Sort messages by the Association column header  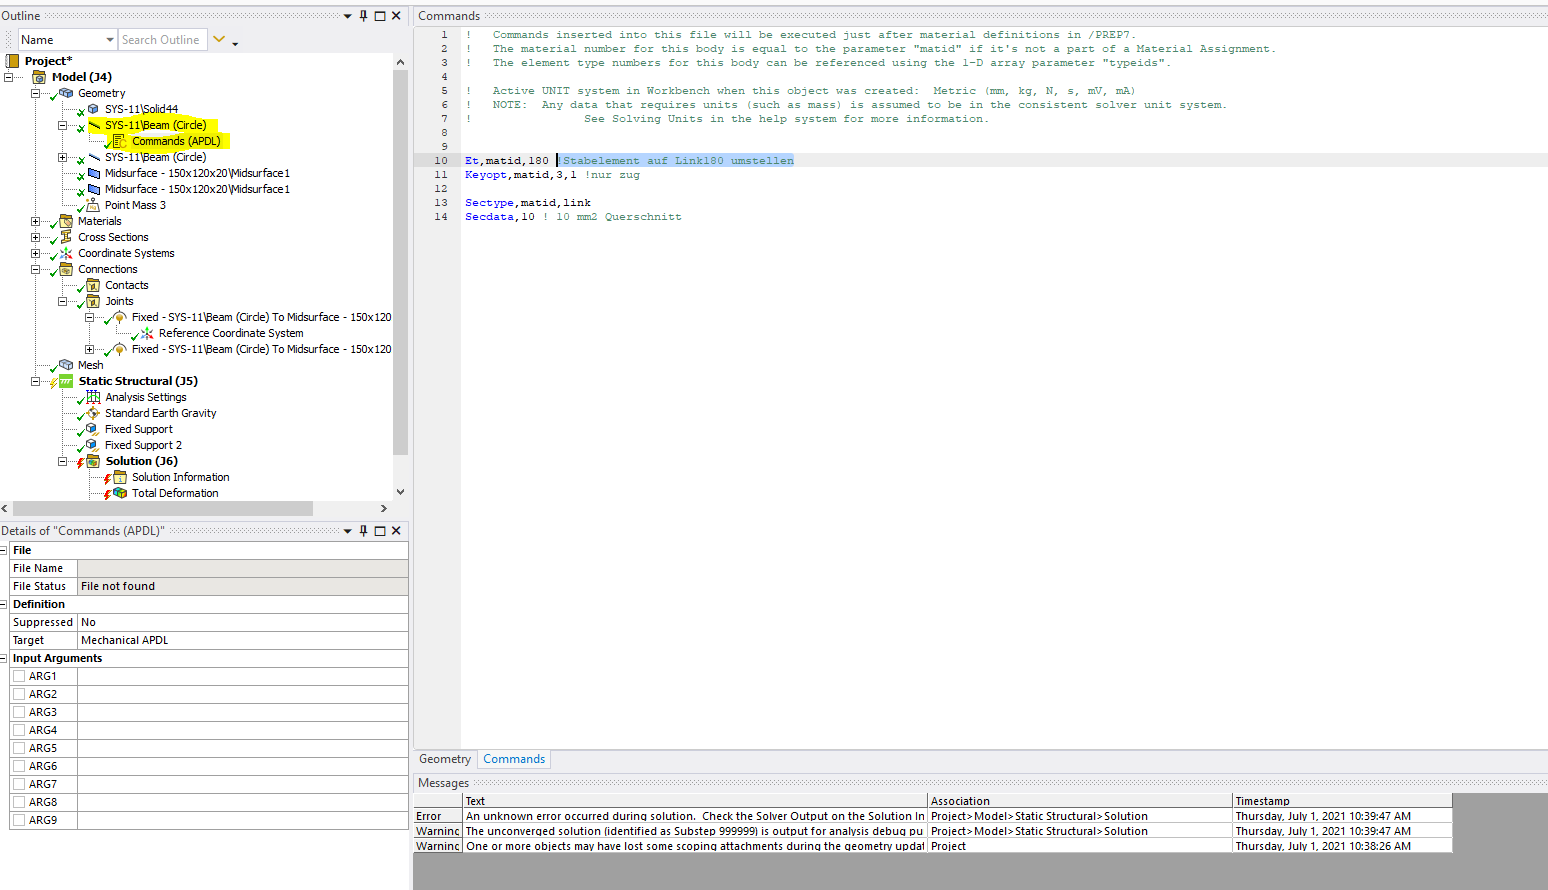pos(1080,801)
